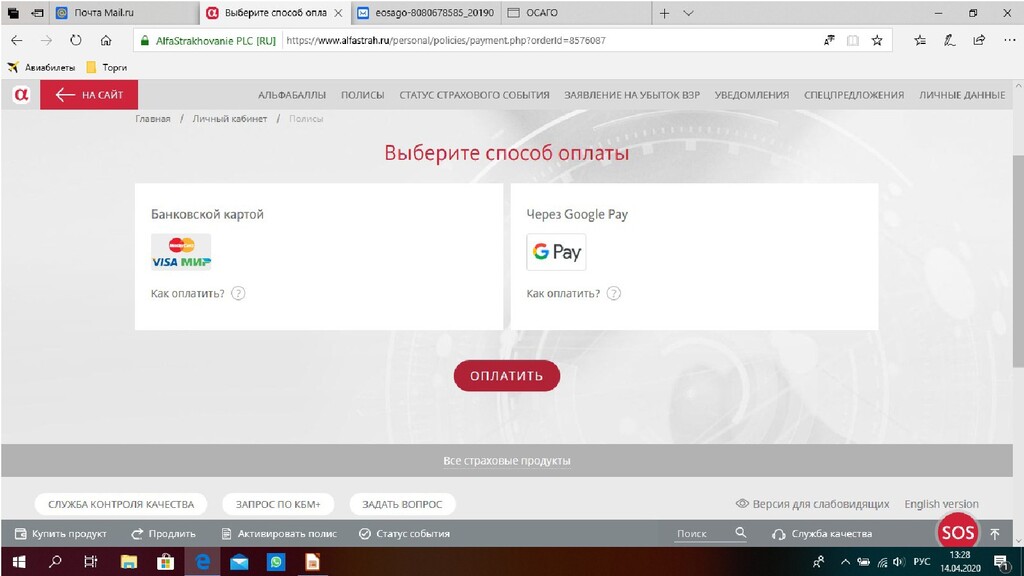
Task: Click the red Alfa logo icon
Action: pos(21,95)
